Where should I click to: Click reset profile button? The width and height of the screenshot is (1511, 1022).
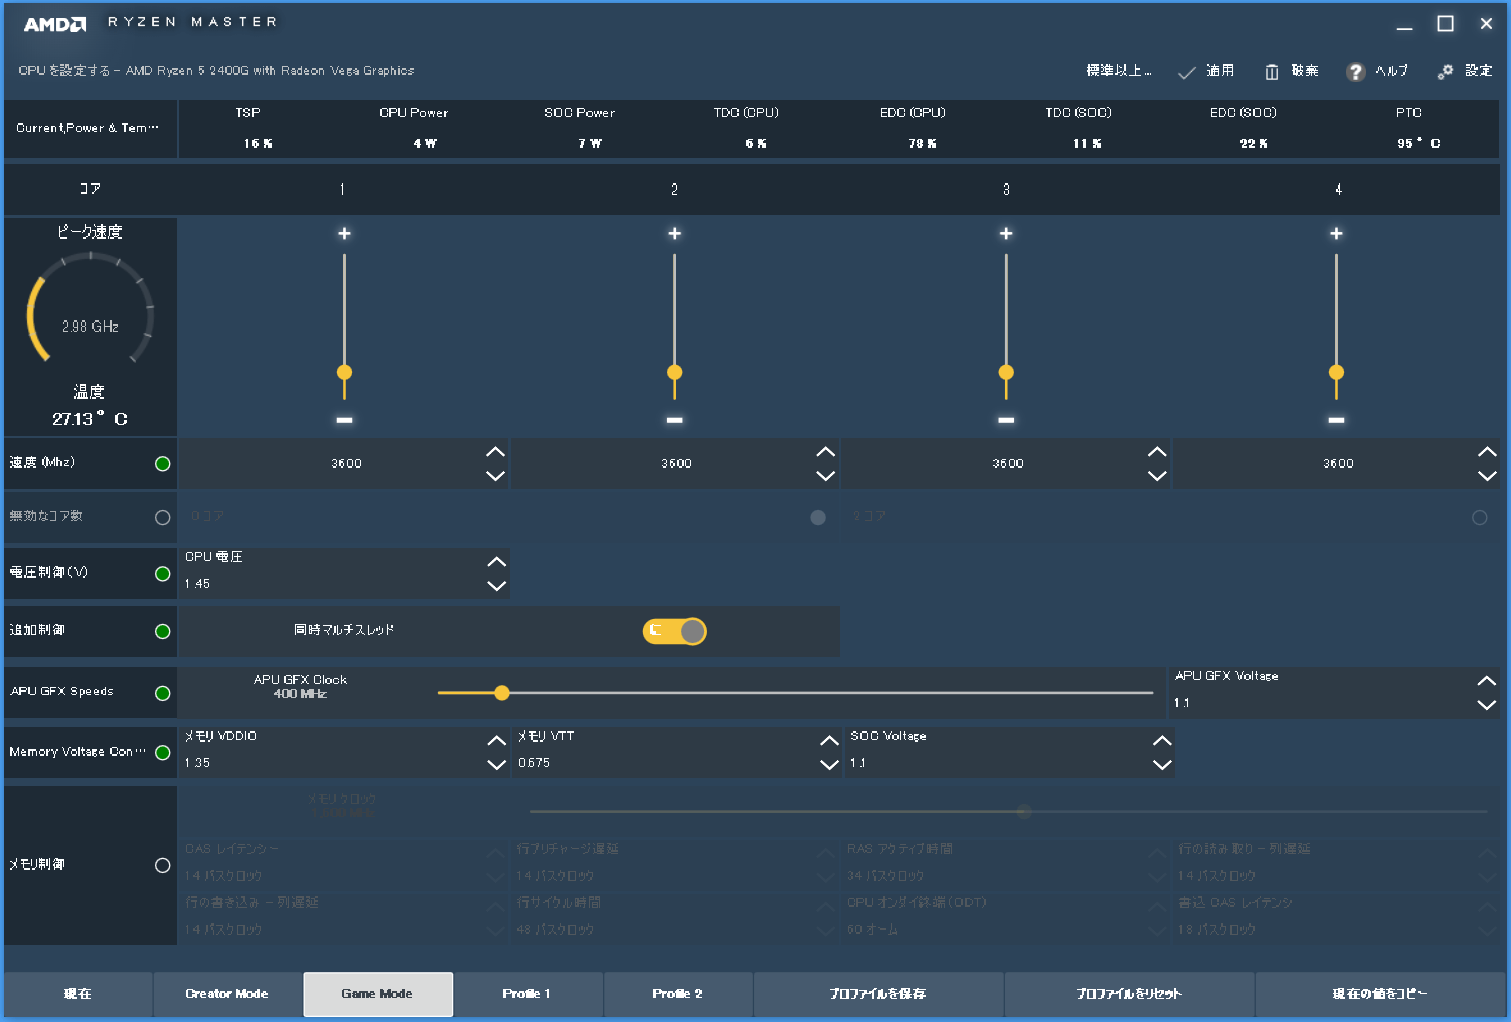pyautogui.click(x=1129, y=994)
